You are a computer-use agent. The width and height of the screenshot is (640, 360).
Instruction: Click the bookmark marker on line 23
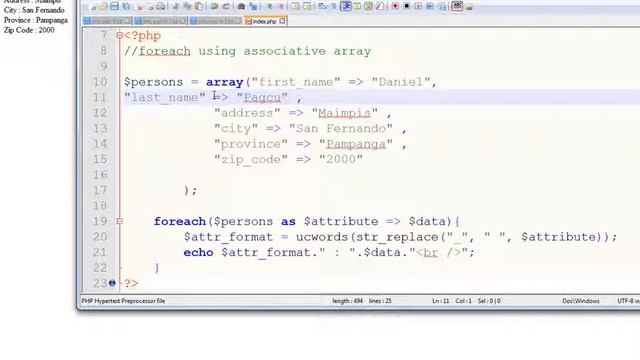112,283
